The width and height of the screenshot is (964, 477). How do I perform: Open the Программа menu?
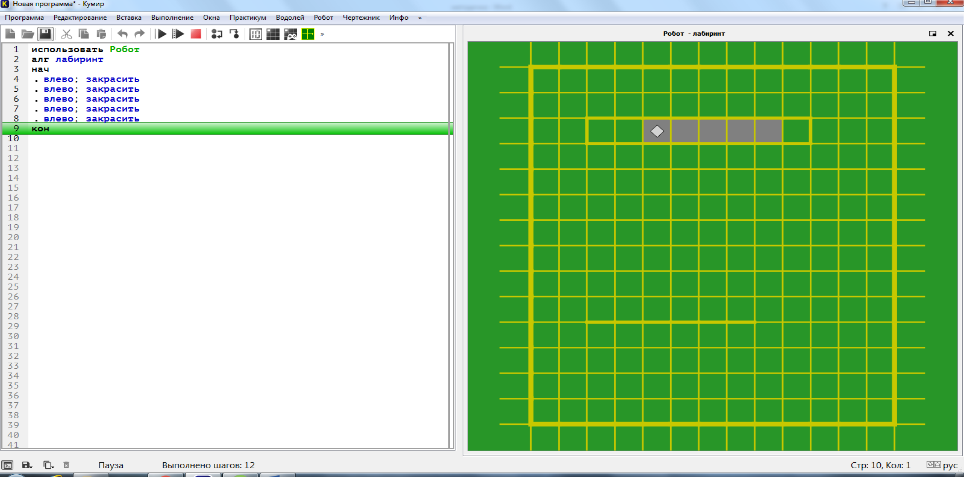[24, 18]
